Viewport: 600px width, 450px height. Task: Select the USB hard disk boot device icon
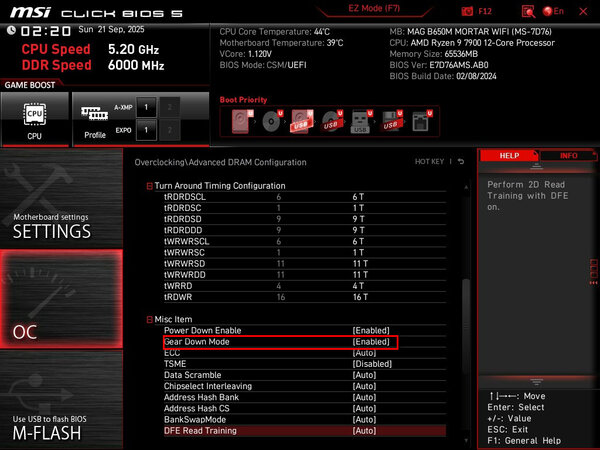(x=302, y=121)
